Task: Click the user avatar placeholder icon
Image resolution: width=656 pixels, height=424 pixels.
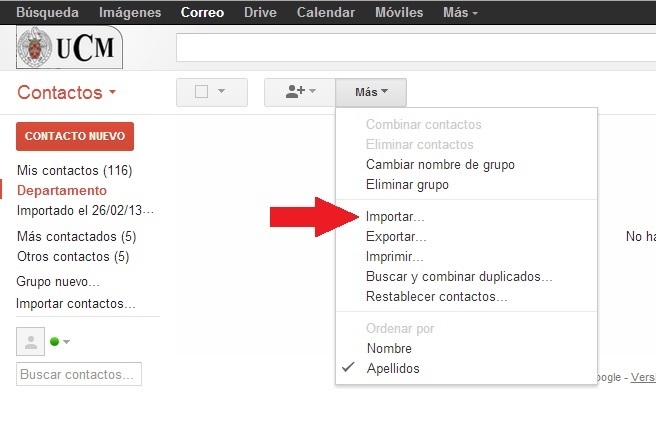Action: coord(31,341)
